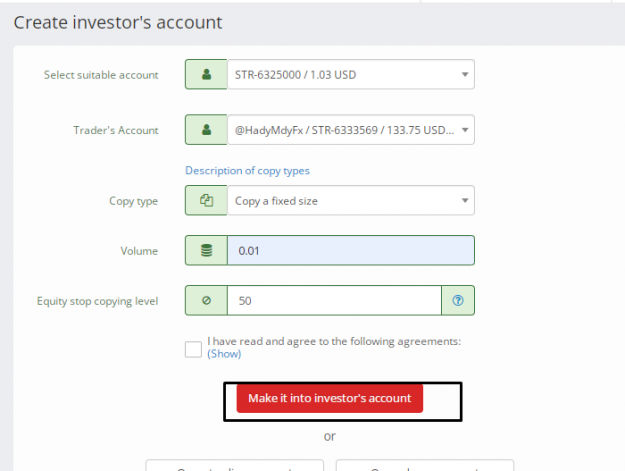This screenshot has height=471, width=625.
Task: Open the Trader's Account dropdown
Action: tap(351, 130)
